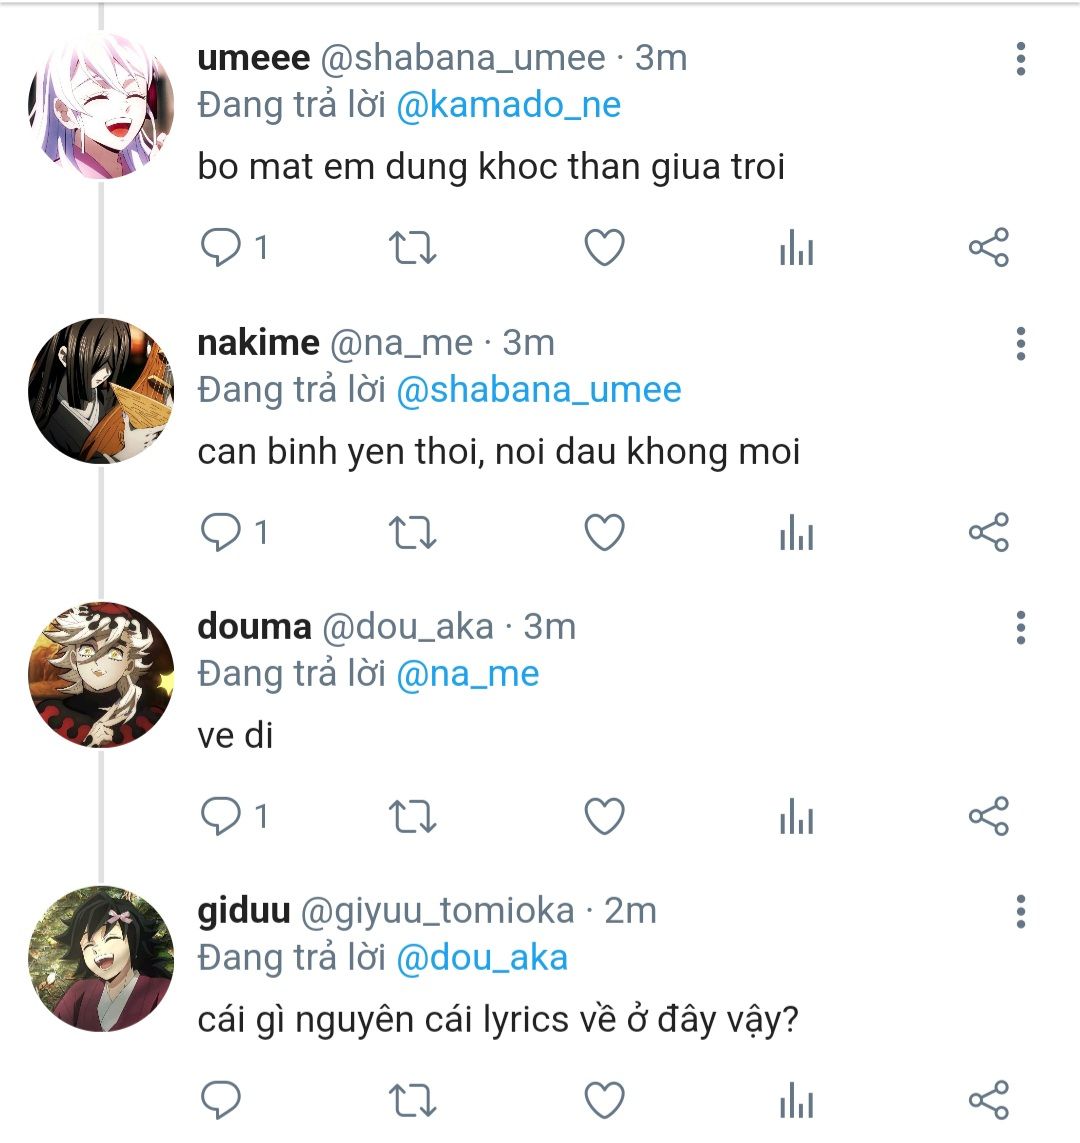This screenshot has width=1080, height=1143.
Task: Reply to umeee's tweet
Action: click(x=221, y=247)
